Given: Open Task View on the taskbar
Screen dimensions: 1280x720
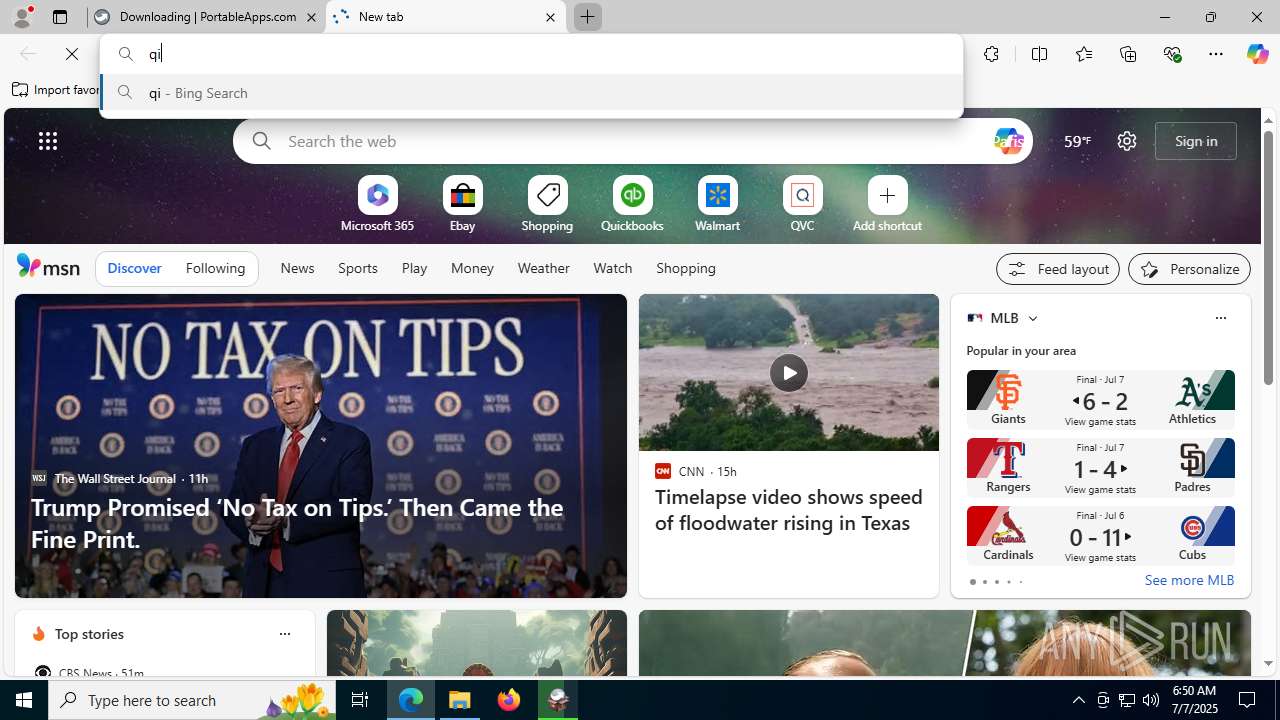Looking at the screenshot, I should [359, 700].
